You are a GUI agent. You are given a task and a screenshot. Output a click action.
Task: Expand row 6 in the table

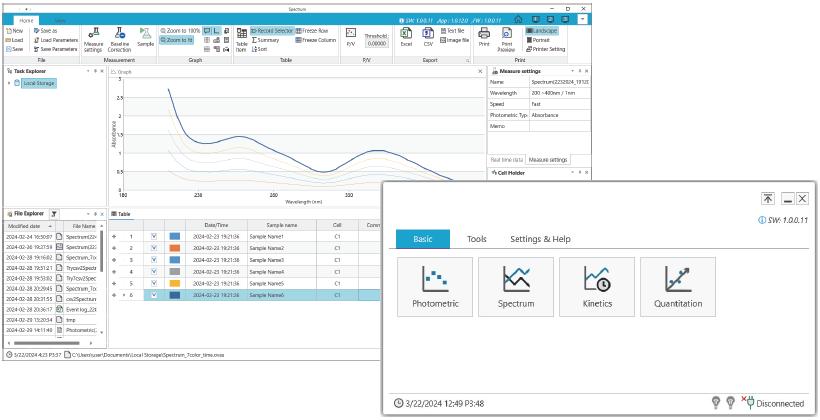(114, 295)
